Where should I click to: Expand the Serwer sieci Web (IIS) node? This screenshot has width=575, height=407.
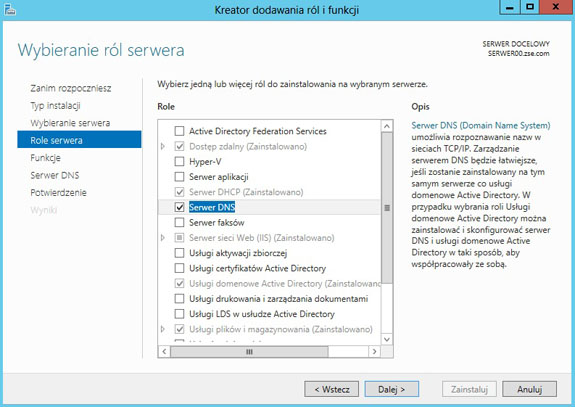pyautogui.click(x=163, y=238)
